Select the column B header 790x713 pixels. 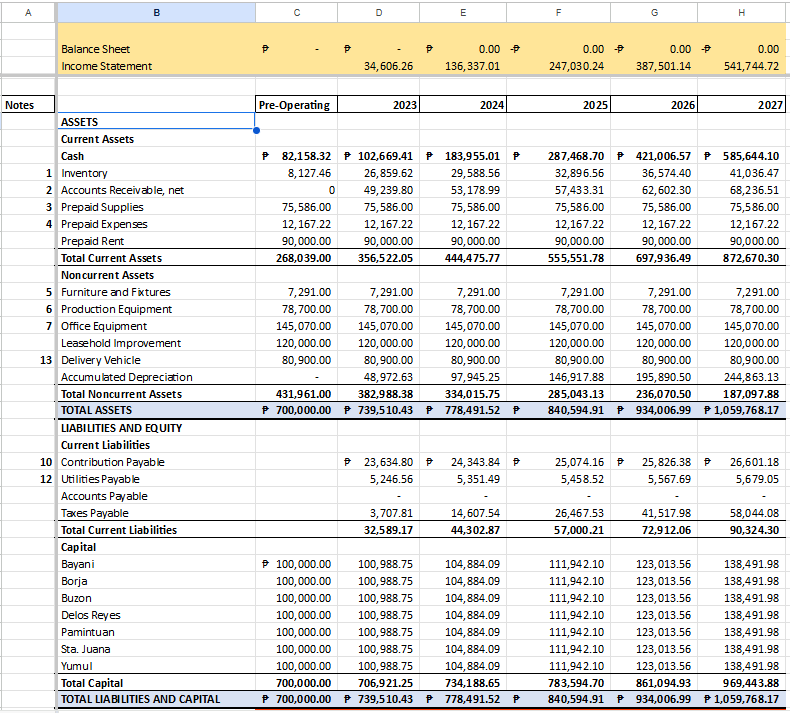coord(156,12)
